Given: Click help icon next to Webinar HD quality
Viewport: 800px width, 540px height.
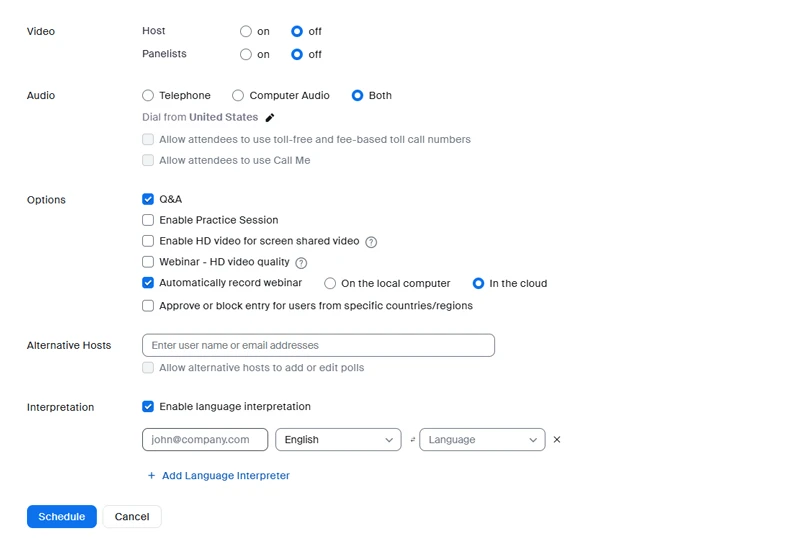Looking at the screenshot, I should (301, 263).
